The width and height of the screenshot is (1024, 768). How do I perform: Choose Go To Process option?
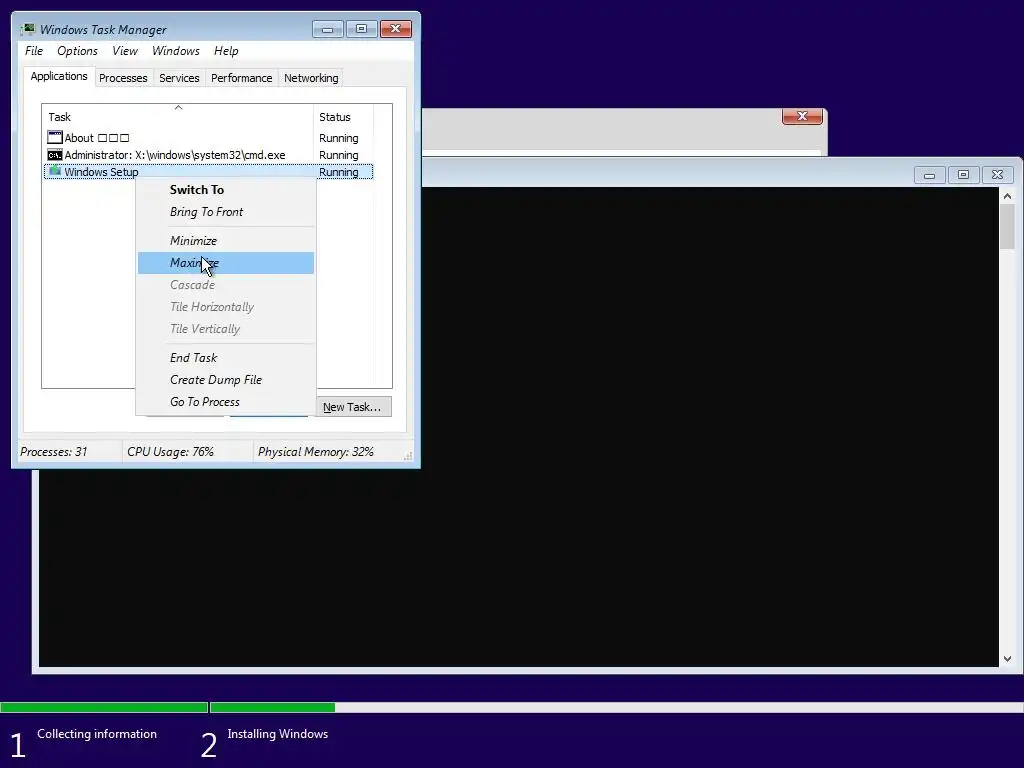click(225, 402)
